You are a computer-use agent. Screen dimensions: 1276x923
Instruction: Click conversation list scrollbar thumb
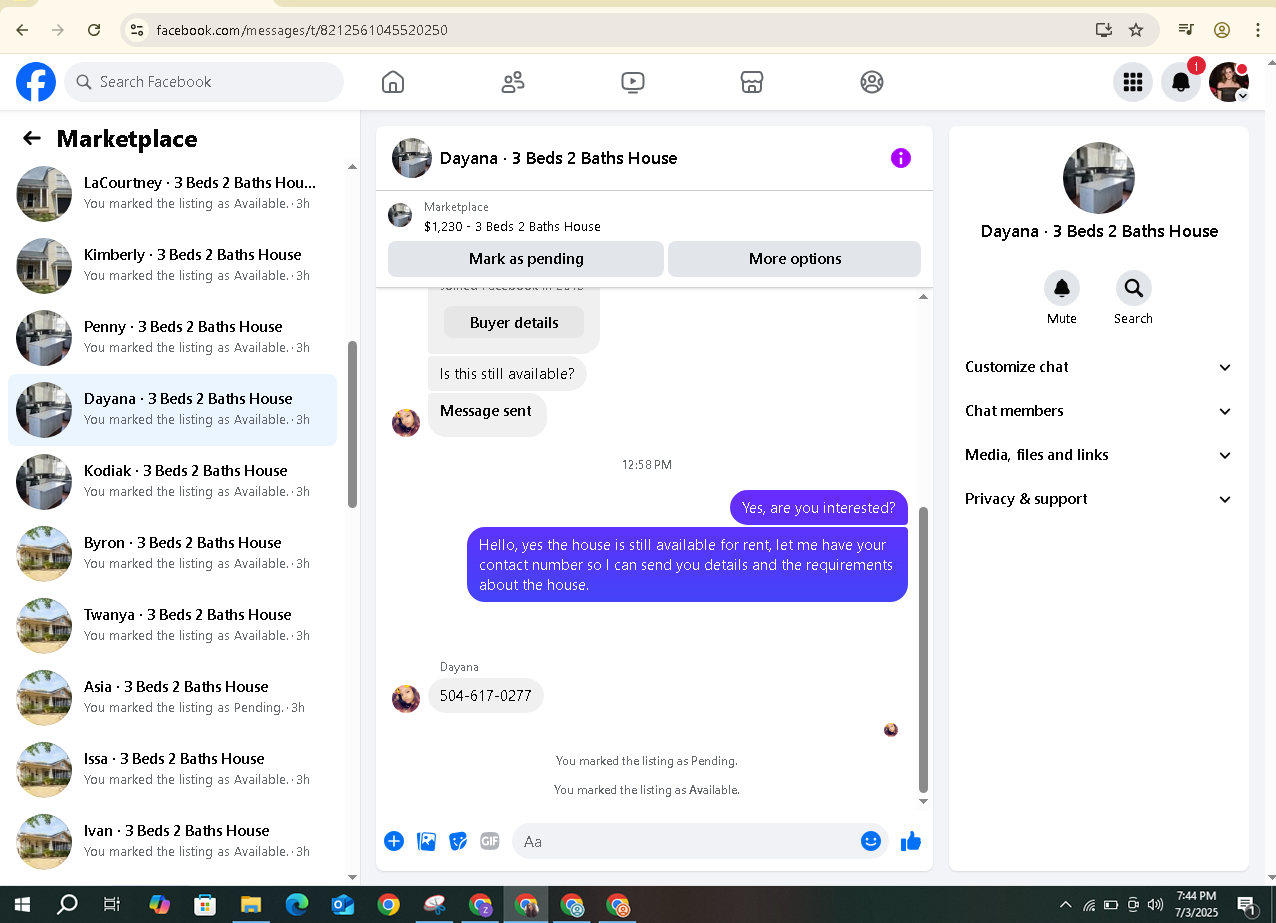coord(352,425)
